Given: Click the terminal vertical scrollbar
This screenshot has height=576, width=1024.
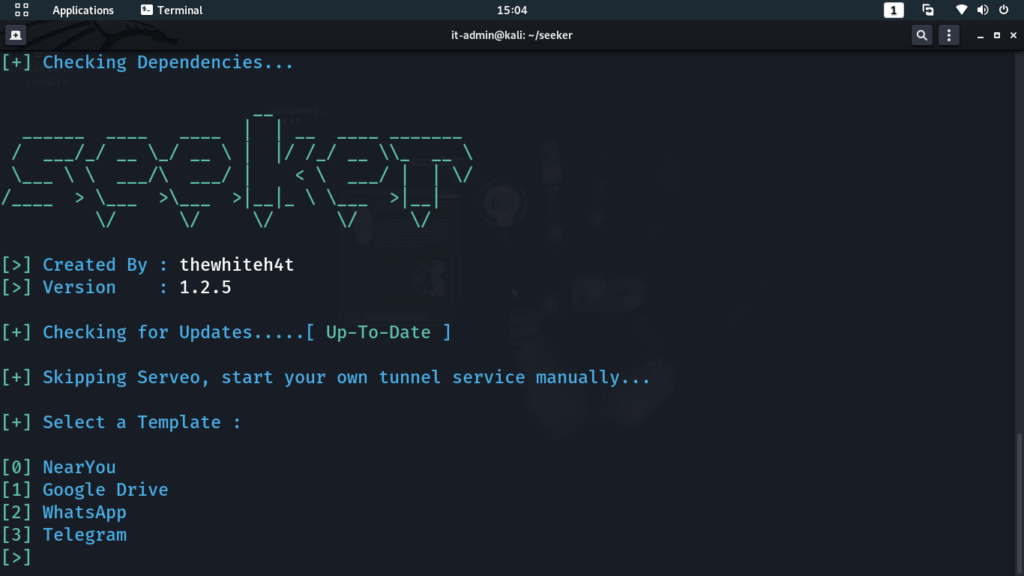Looking at the screenshot, I should (x=1019, y=503).
